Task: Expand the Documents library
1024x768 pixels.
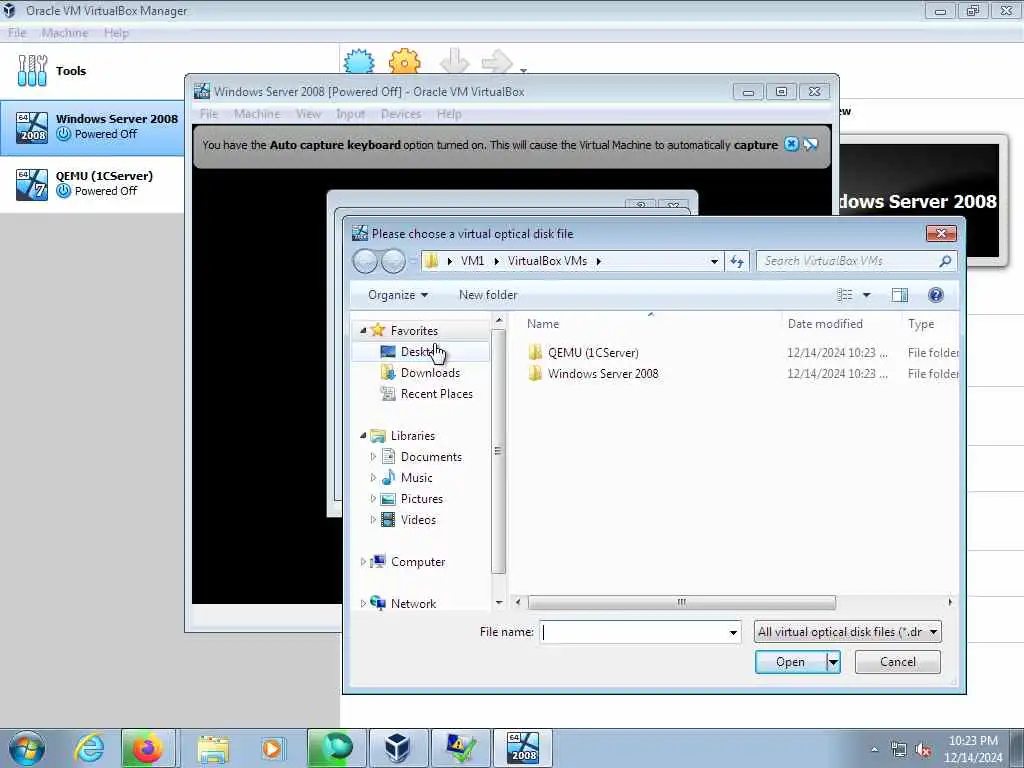Action: 373,456
